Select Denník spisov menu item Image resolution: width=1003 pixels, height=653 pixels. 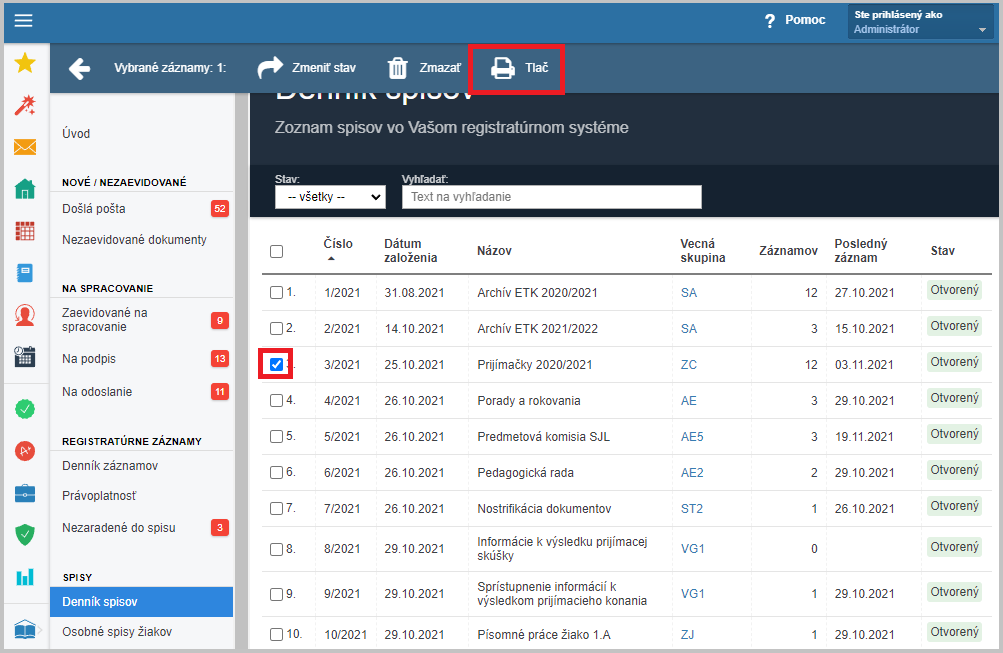click(x=141, y=602)
